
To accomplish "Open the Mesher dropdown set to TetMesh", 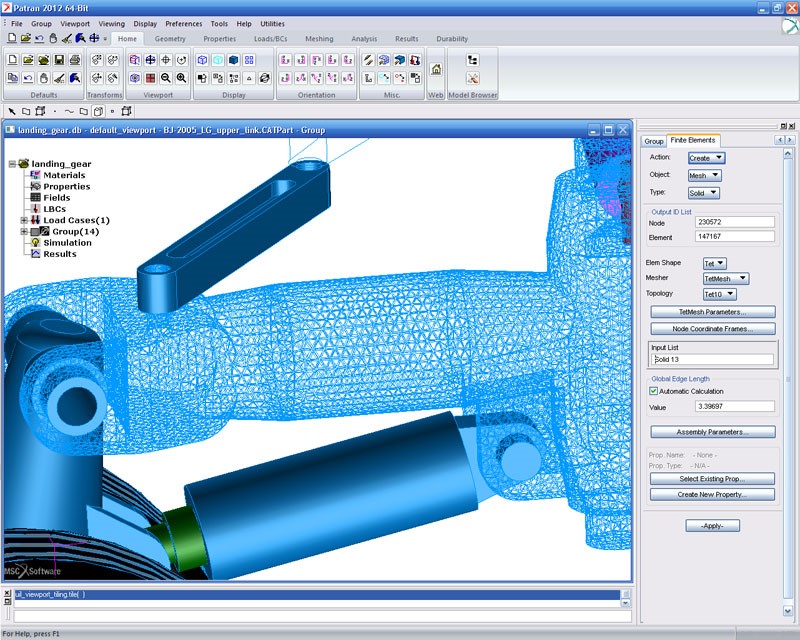I will 726,279.
